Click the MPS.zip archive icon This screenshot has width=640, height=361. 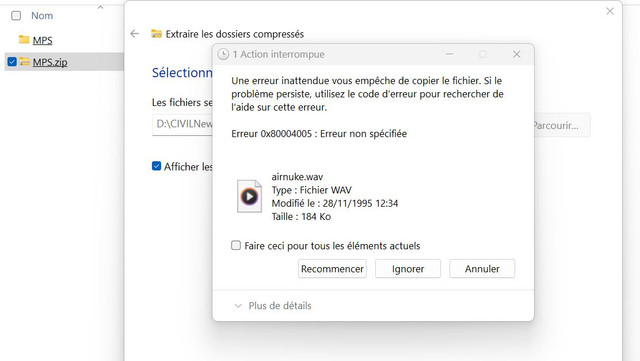[x=24, y=62]
